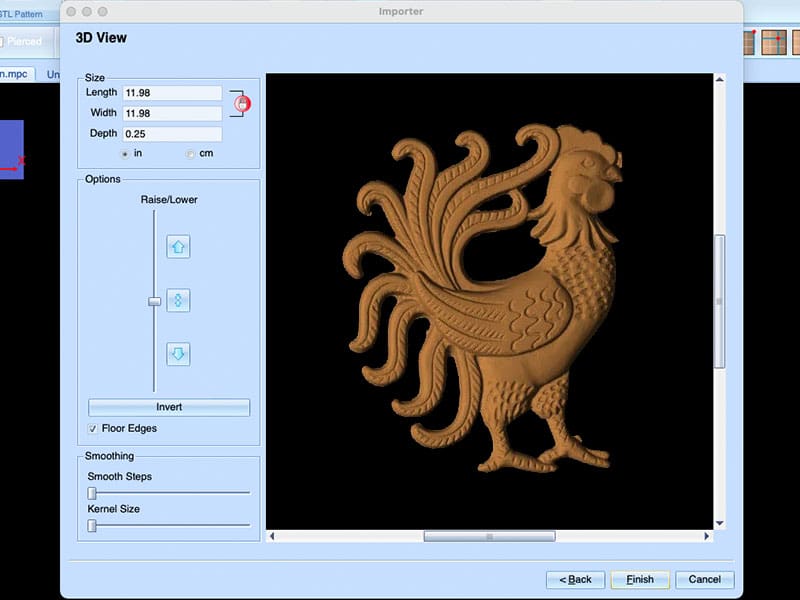Click the Raise arrow icon under Raise/Lower

(177, 246)
